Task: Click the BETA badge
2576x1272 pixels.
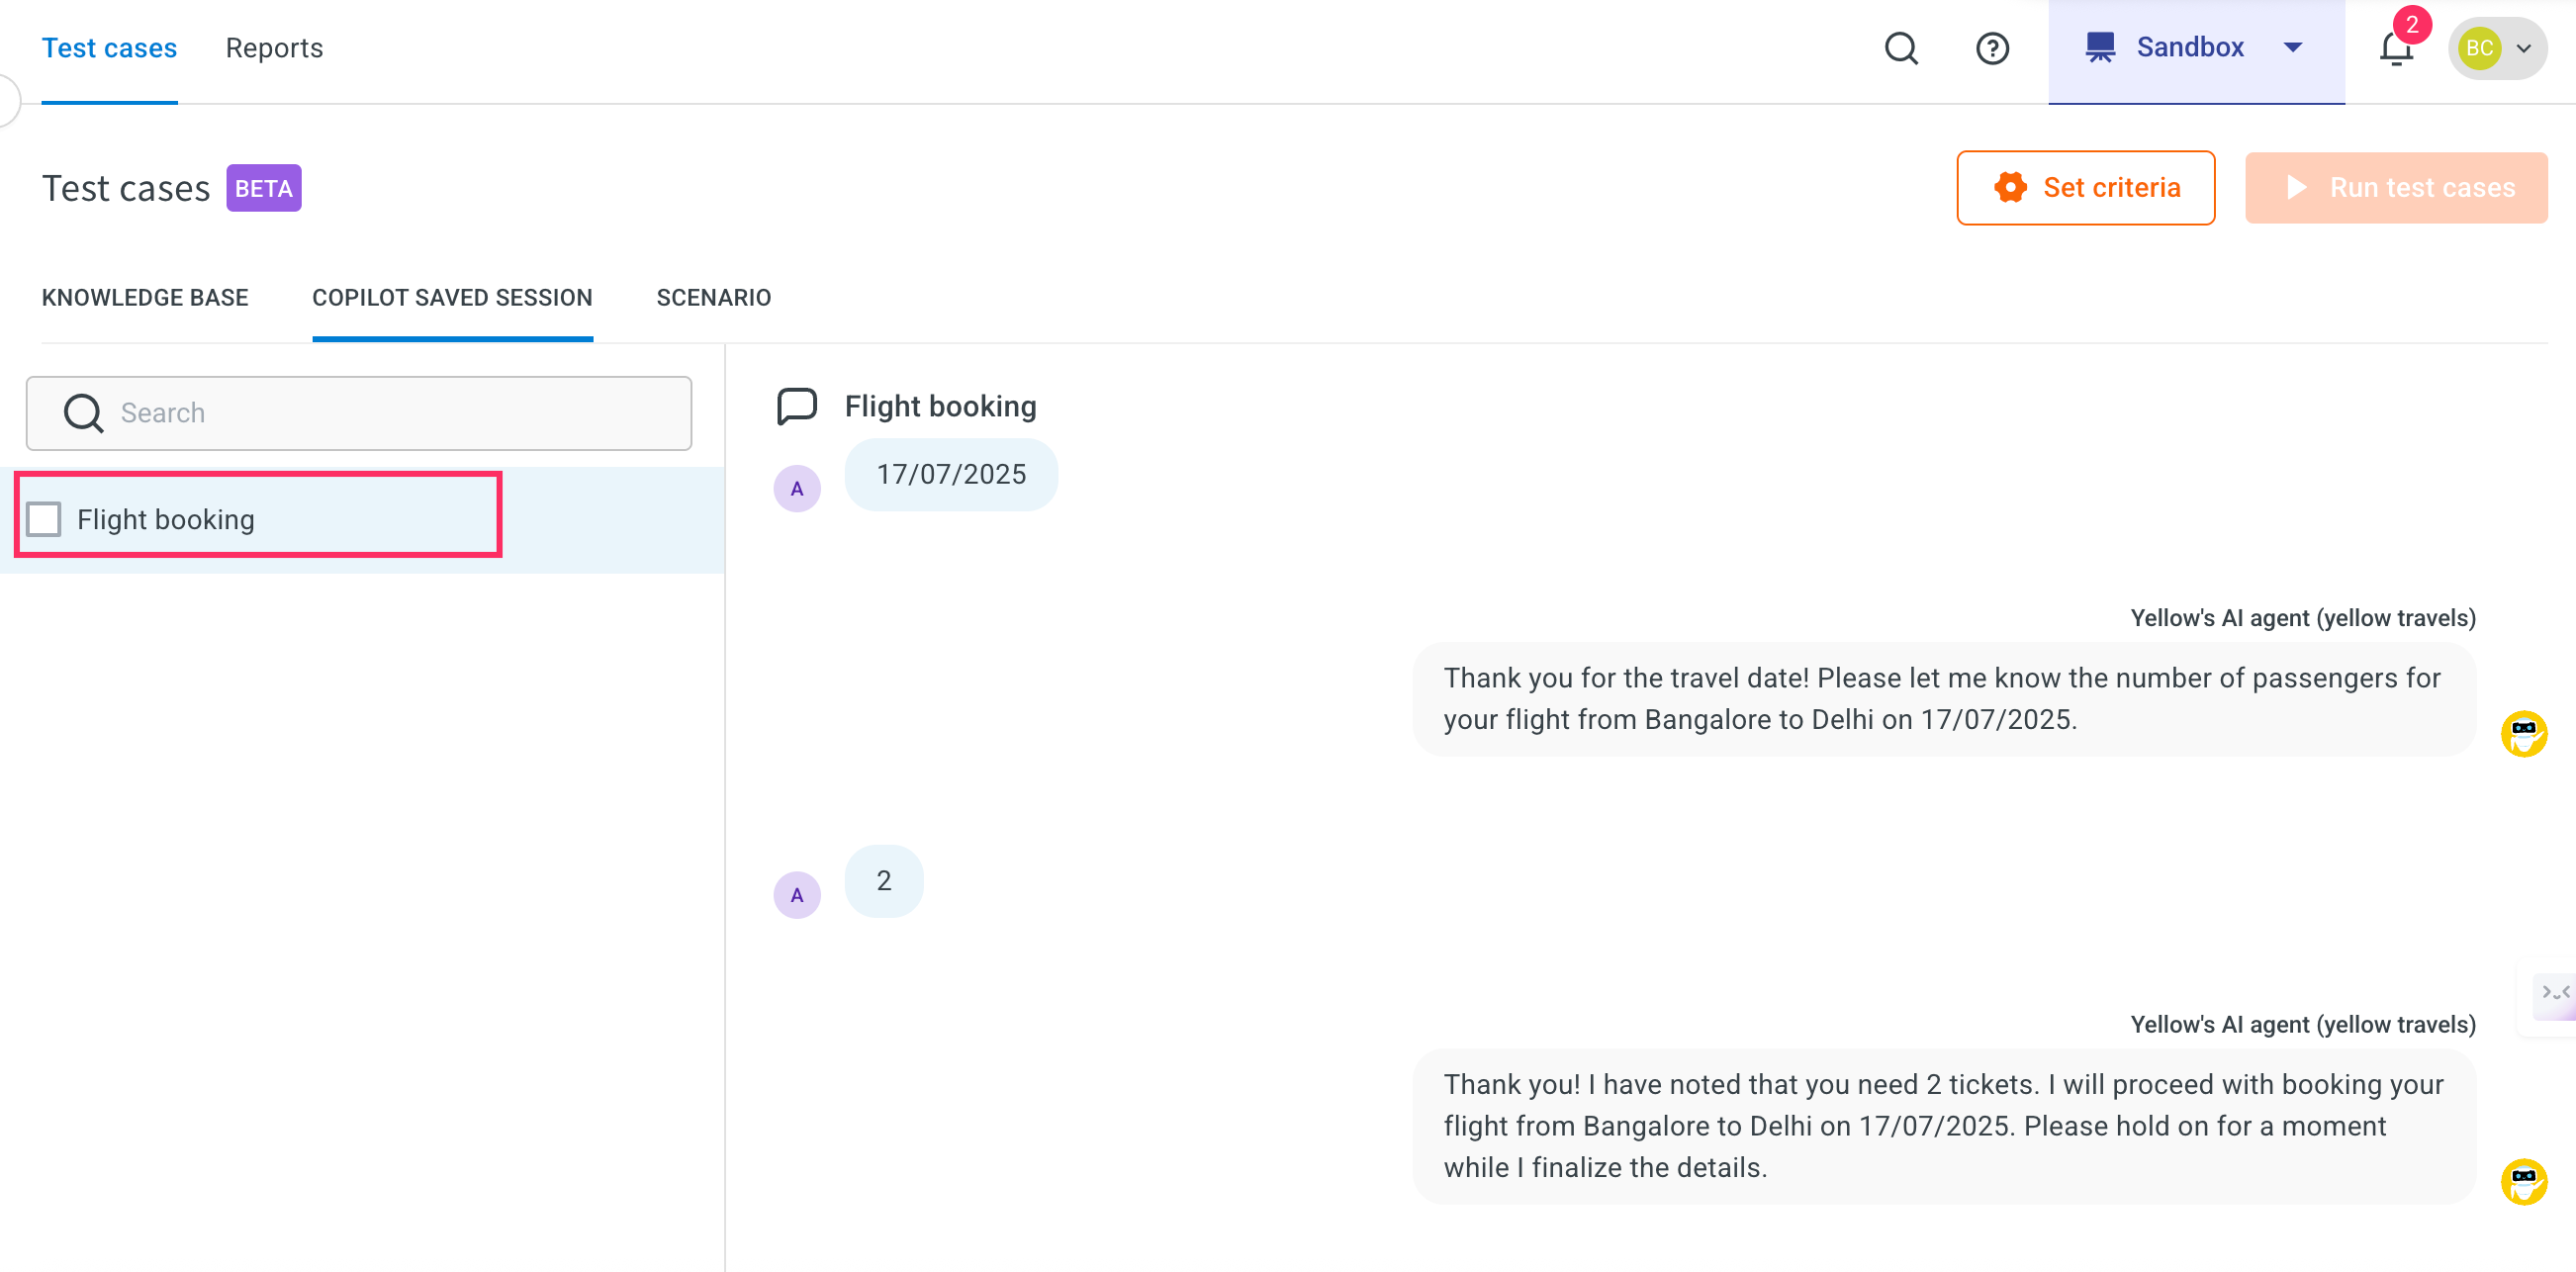Action: 264,188
